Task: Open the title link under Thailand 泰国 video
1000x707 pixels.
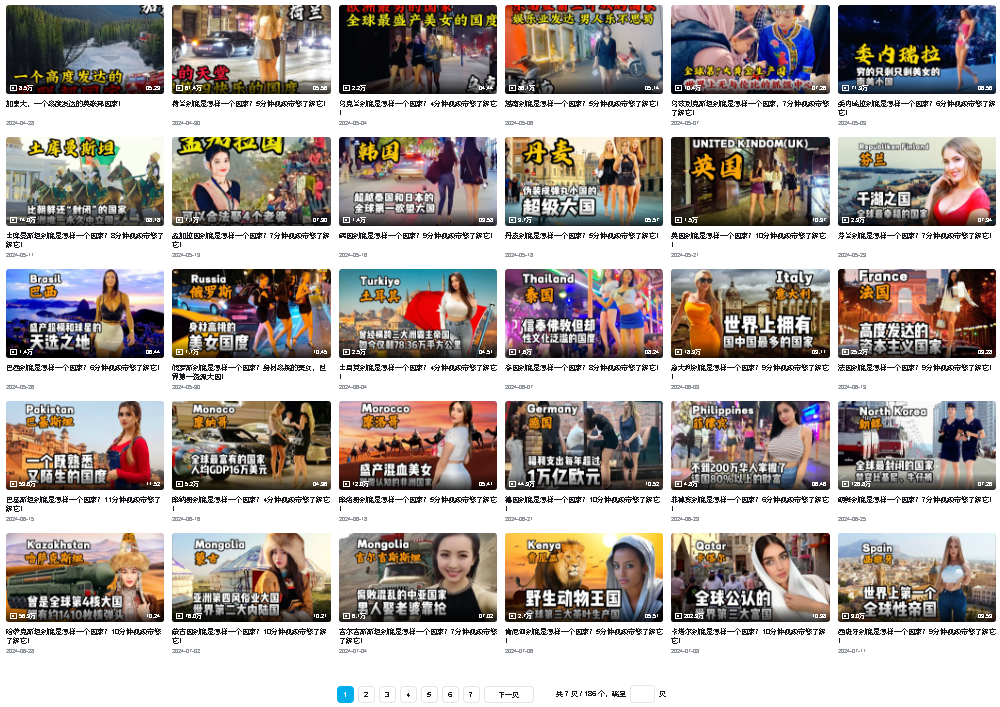Action: click(x=582, y=368)
